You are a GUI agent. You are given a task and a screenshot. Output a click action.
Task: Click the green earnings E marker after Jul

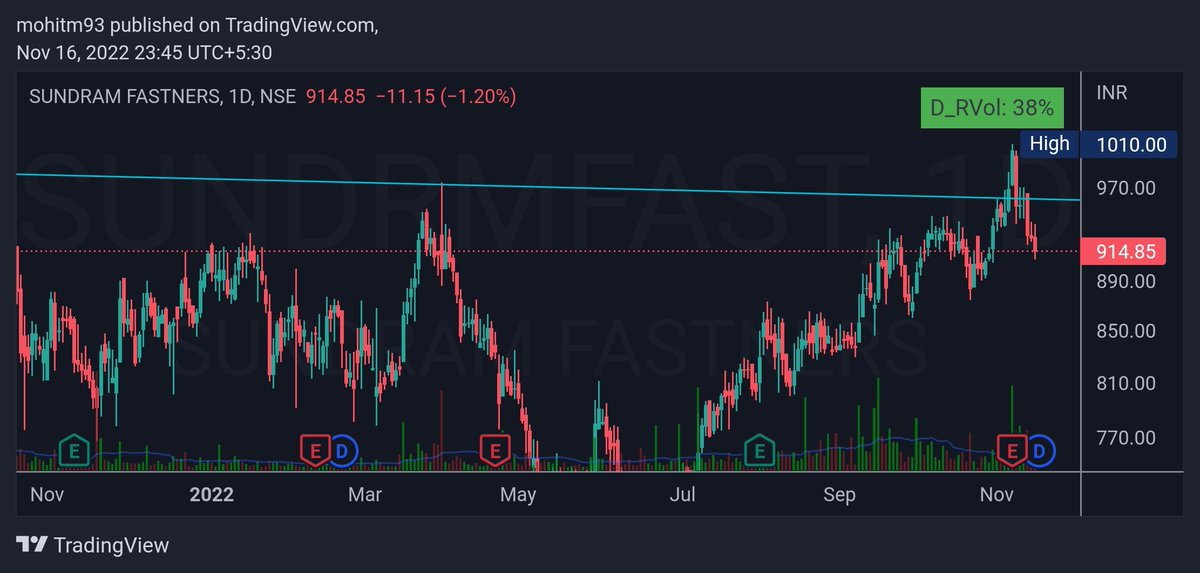760,451
